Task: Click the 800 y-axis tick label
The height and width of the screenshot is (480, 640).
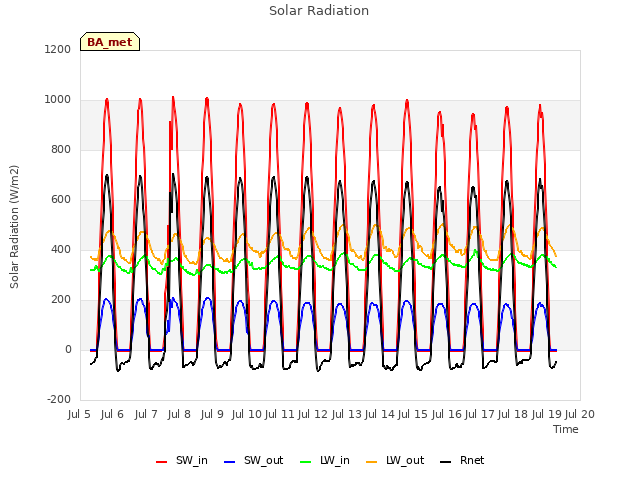Action: tap(61, 149)
